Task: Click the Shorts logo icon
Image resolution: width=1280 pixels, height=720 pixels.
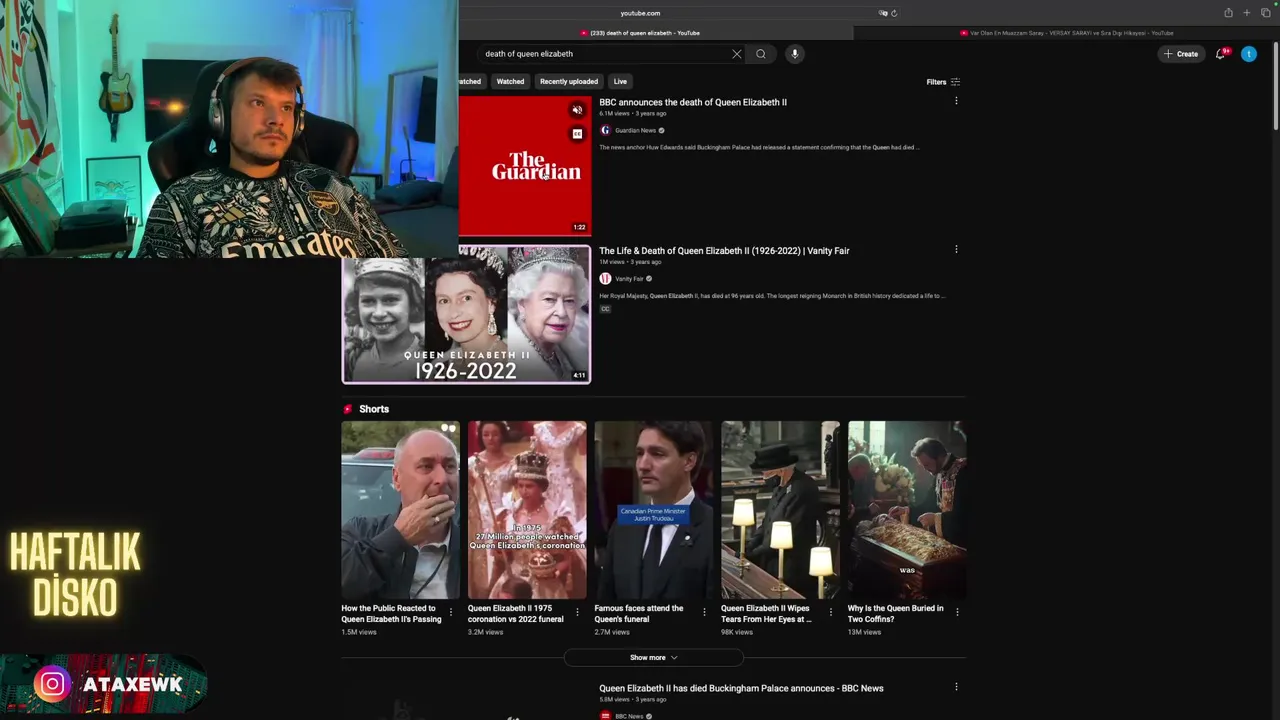Action: tap(348, 409)
